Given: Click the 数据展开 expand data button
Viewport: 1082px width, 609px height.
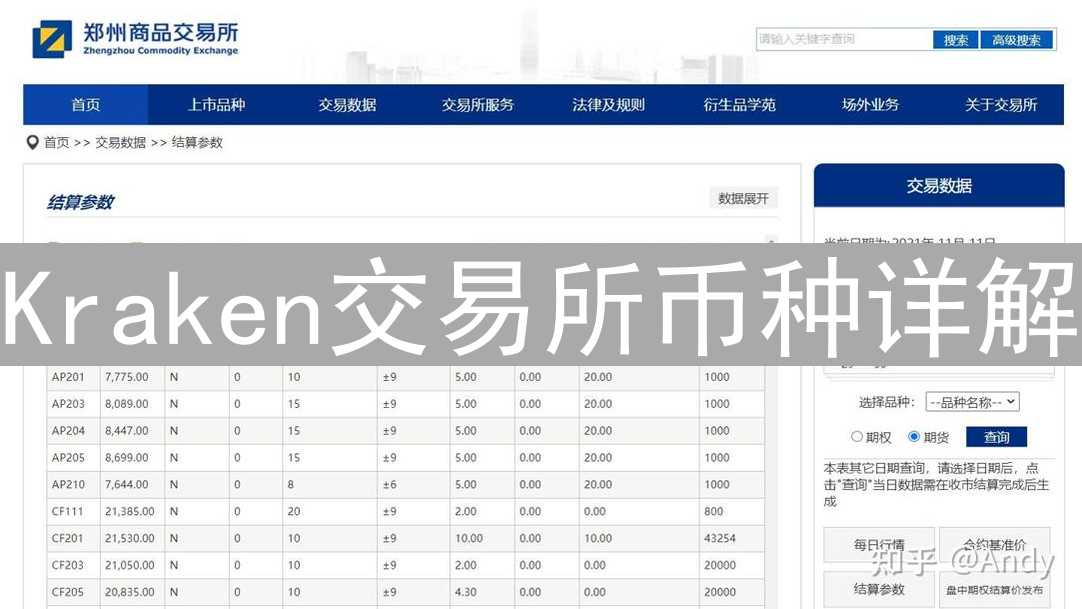Looking at the screenshot, I should pos(743,199).
